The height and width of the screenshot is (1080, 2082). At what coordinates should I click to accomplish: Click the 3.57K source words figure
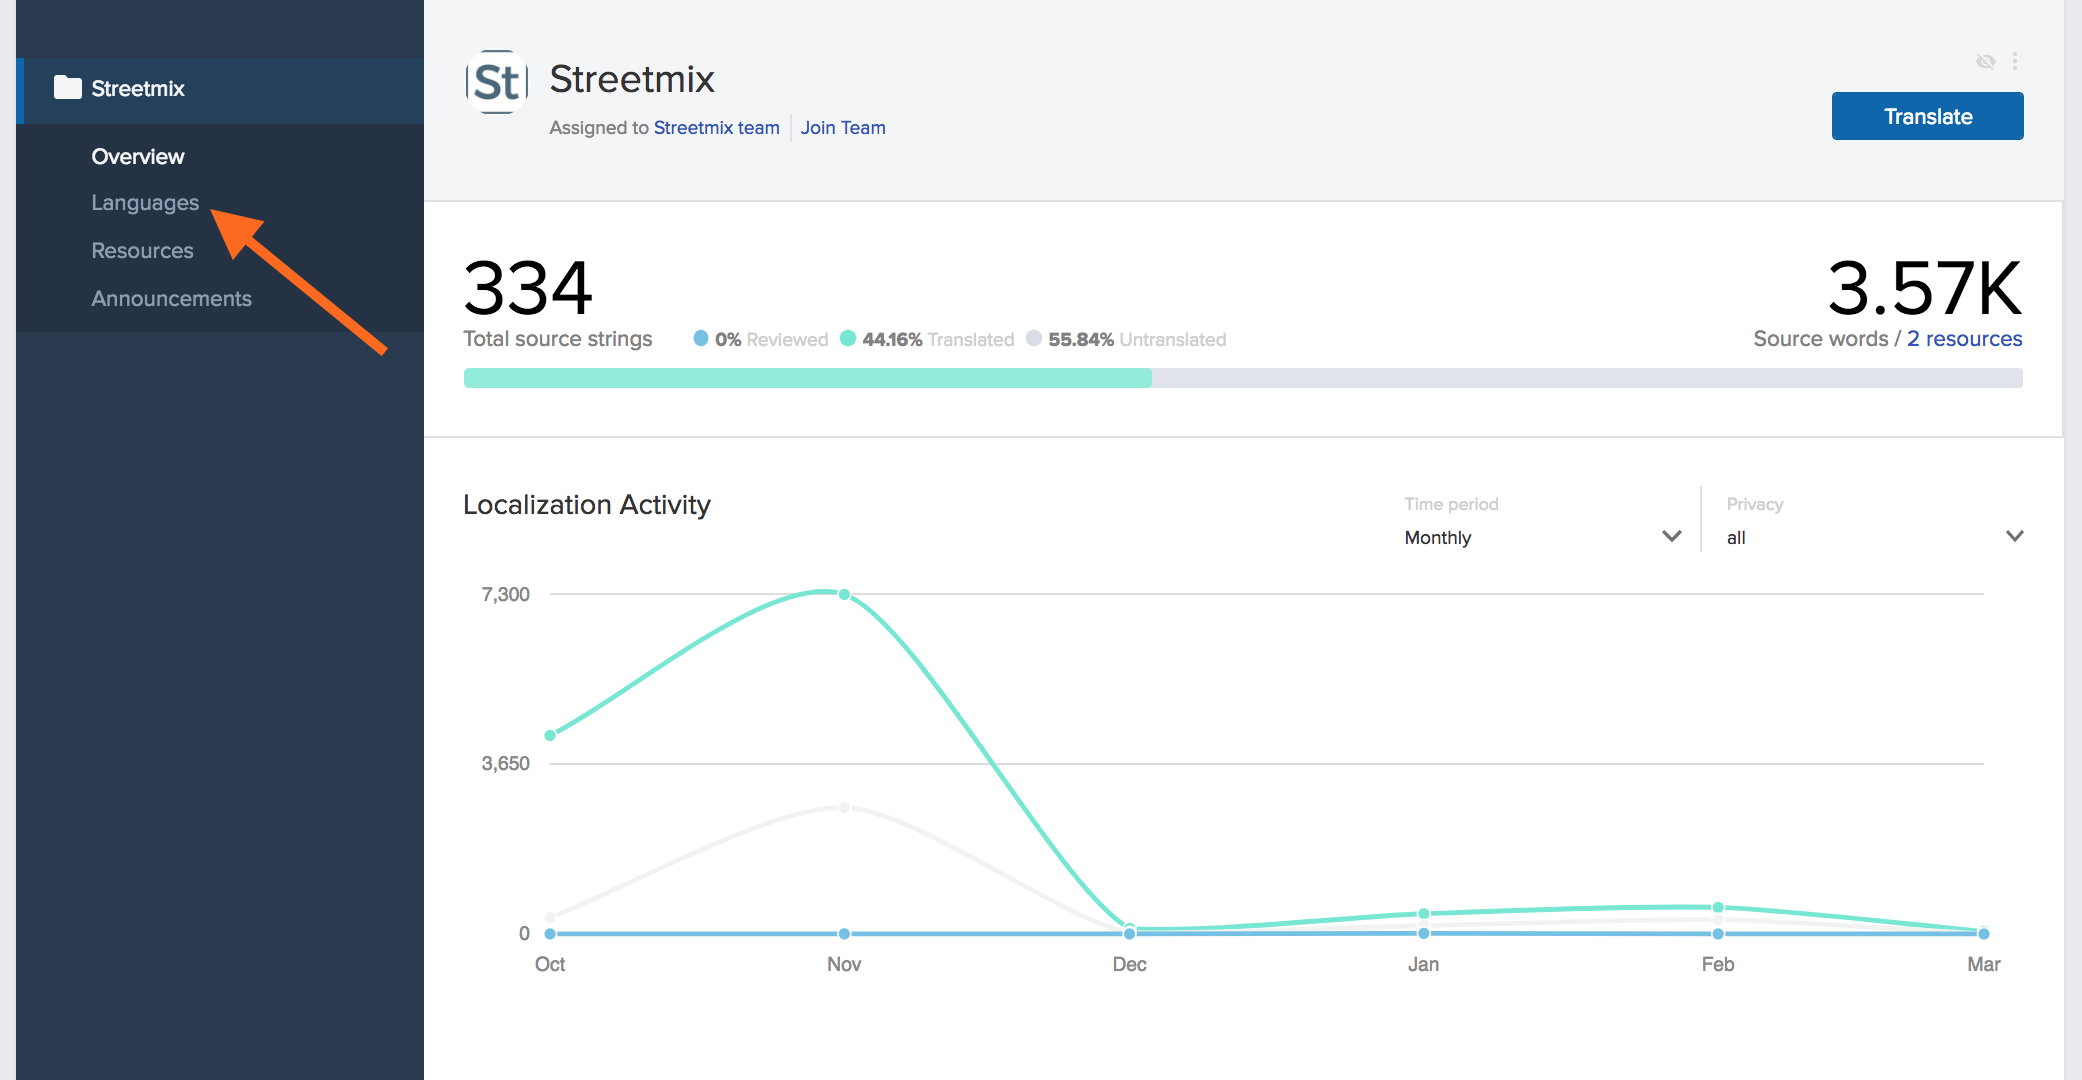pyautogui.click(x=1925, y=289)
